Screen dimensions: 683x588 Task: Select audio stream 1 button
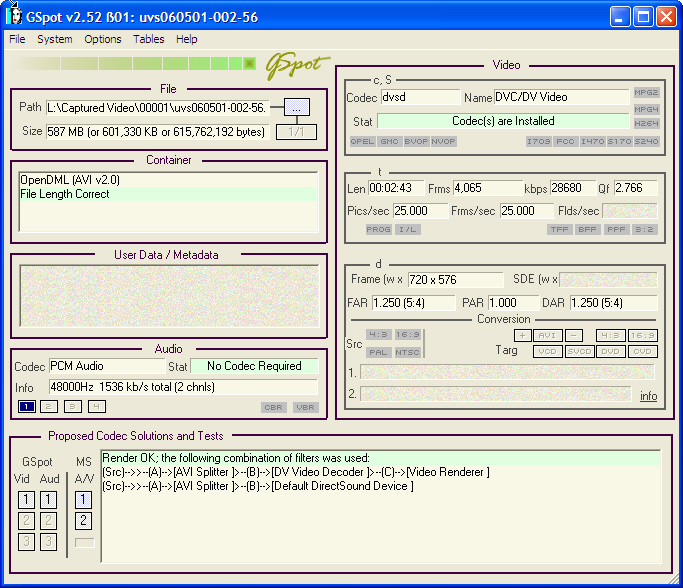click(27, 406)
